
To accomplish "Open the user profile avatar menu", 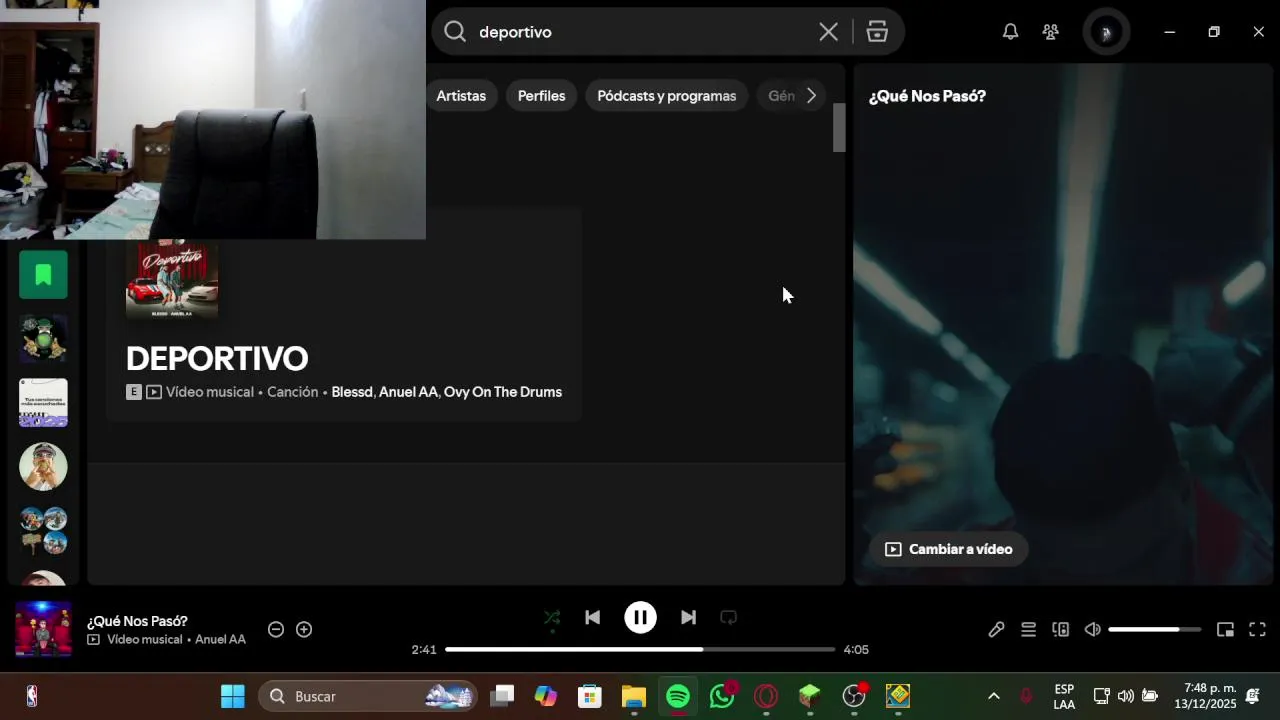I will 1105,32.
